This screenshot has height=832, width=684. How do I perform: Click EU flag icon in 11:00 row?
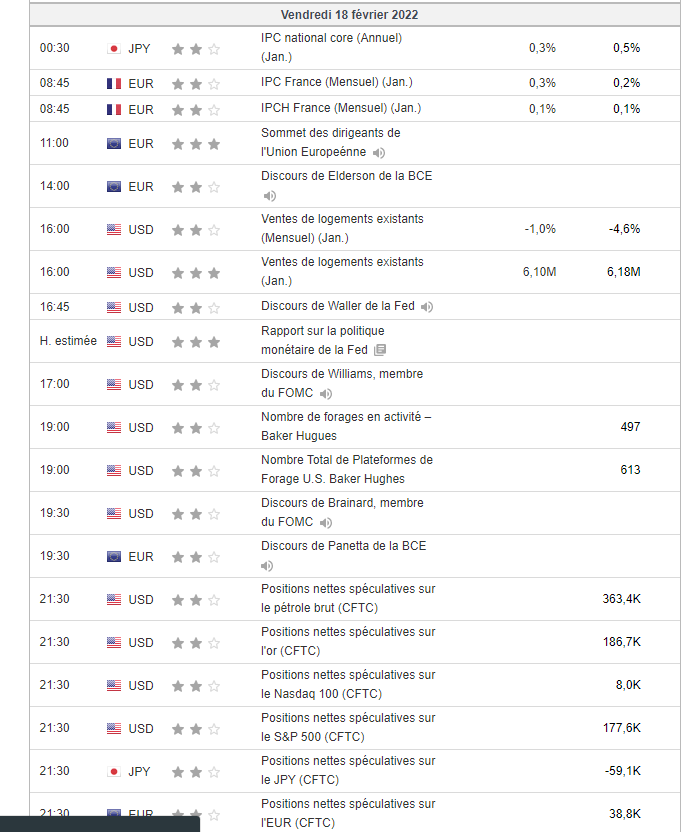pos(113,143)
